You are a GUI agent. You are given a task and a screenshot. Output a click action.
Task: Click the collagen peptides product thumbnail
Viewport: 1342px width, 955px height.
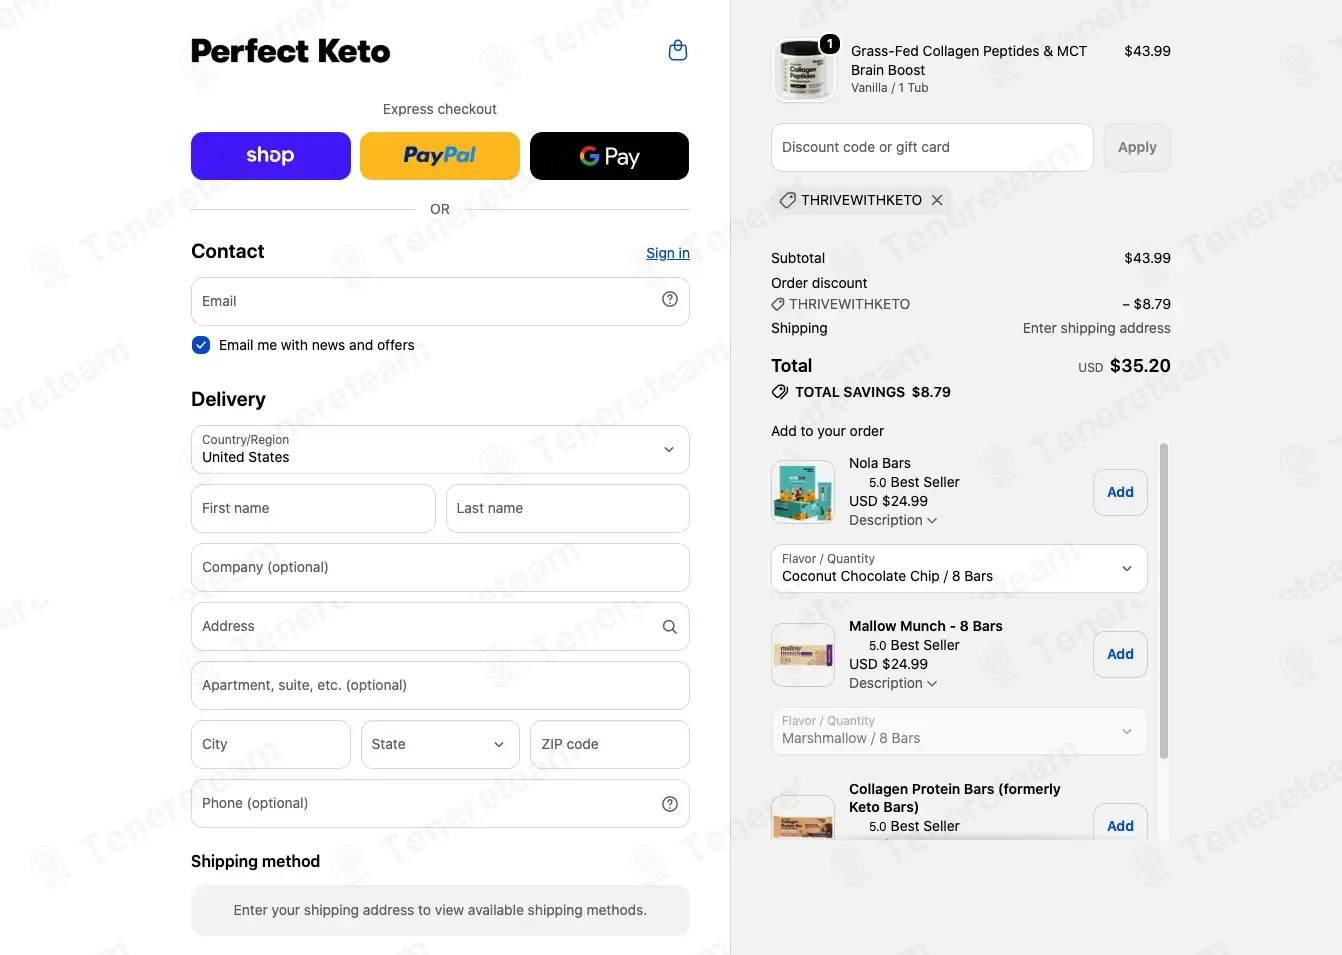pyautogui.click(x=803, y=70)
